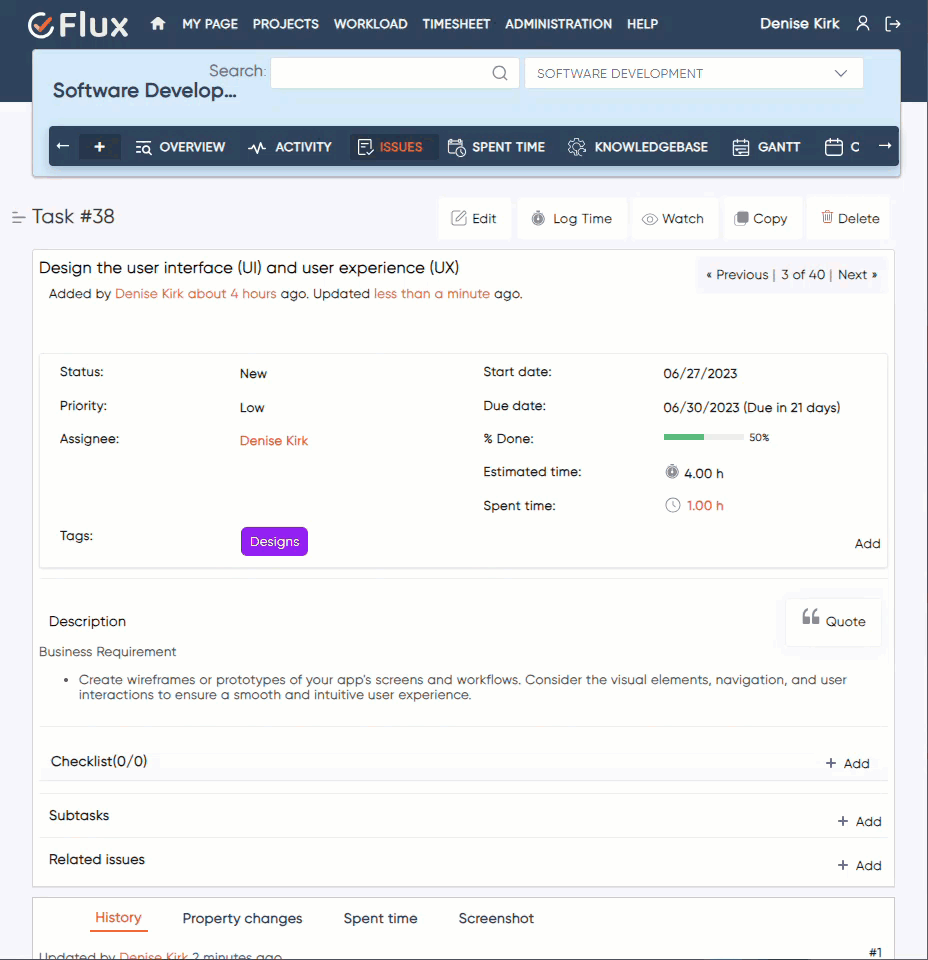
Task: Click the % Done progress bar
Action: 703,437
